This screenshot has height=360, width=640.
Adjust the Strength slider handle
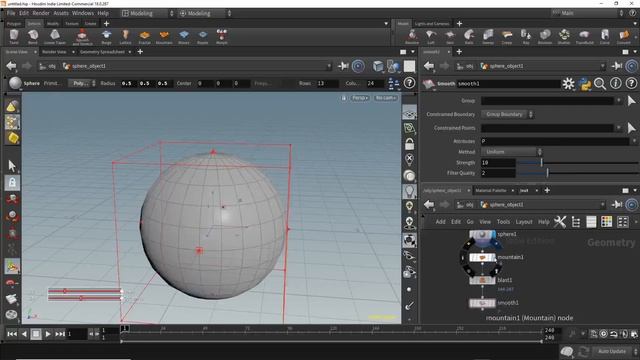pyautogui.click(x=542, y=162)
